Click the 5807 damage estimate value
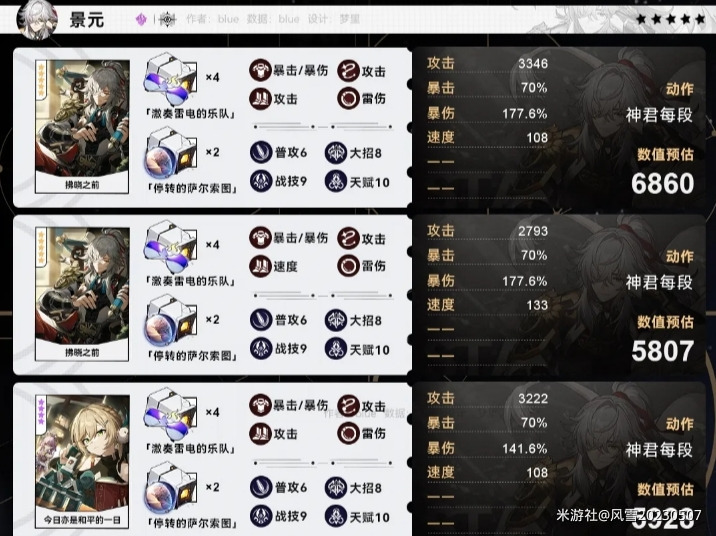Viewport: 716px width, 536px height. [x=663, y=351]
